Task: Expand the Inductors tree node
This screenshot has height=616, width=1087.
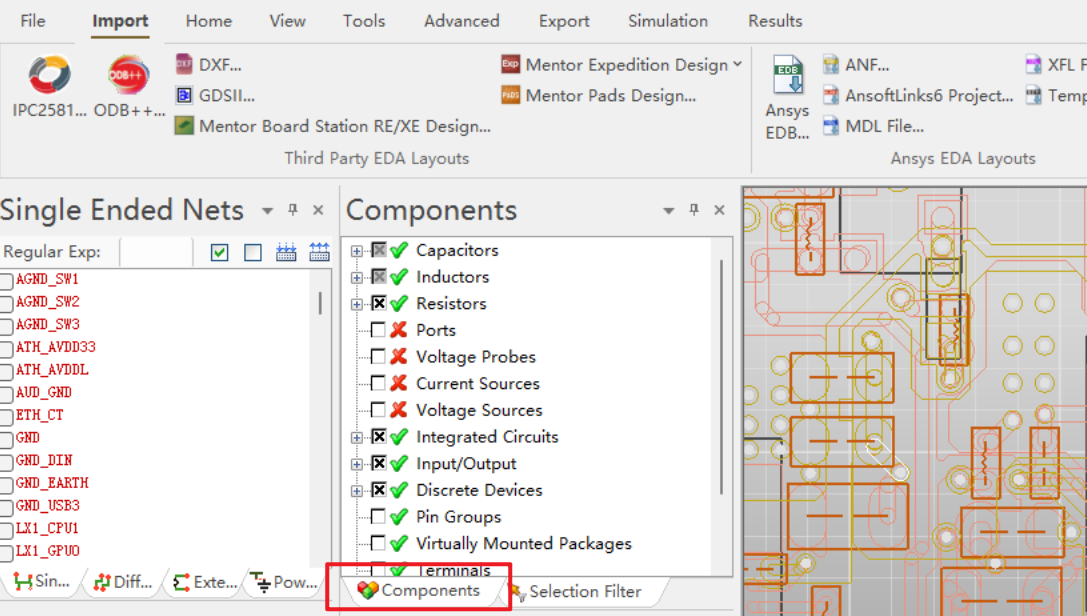Action: pos(356,277)
